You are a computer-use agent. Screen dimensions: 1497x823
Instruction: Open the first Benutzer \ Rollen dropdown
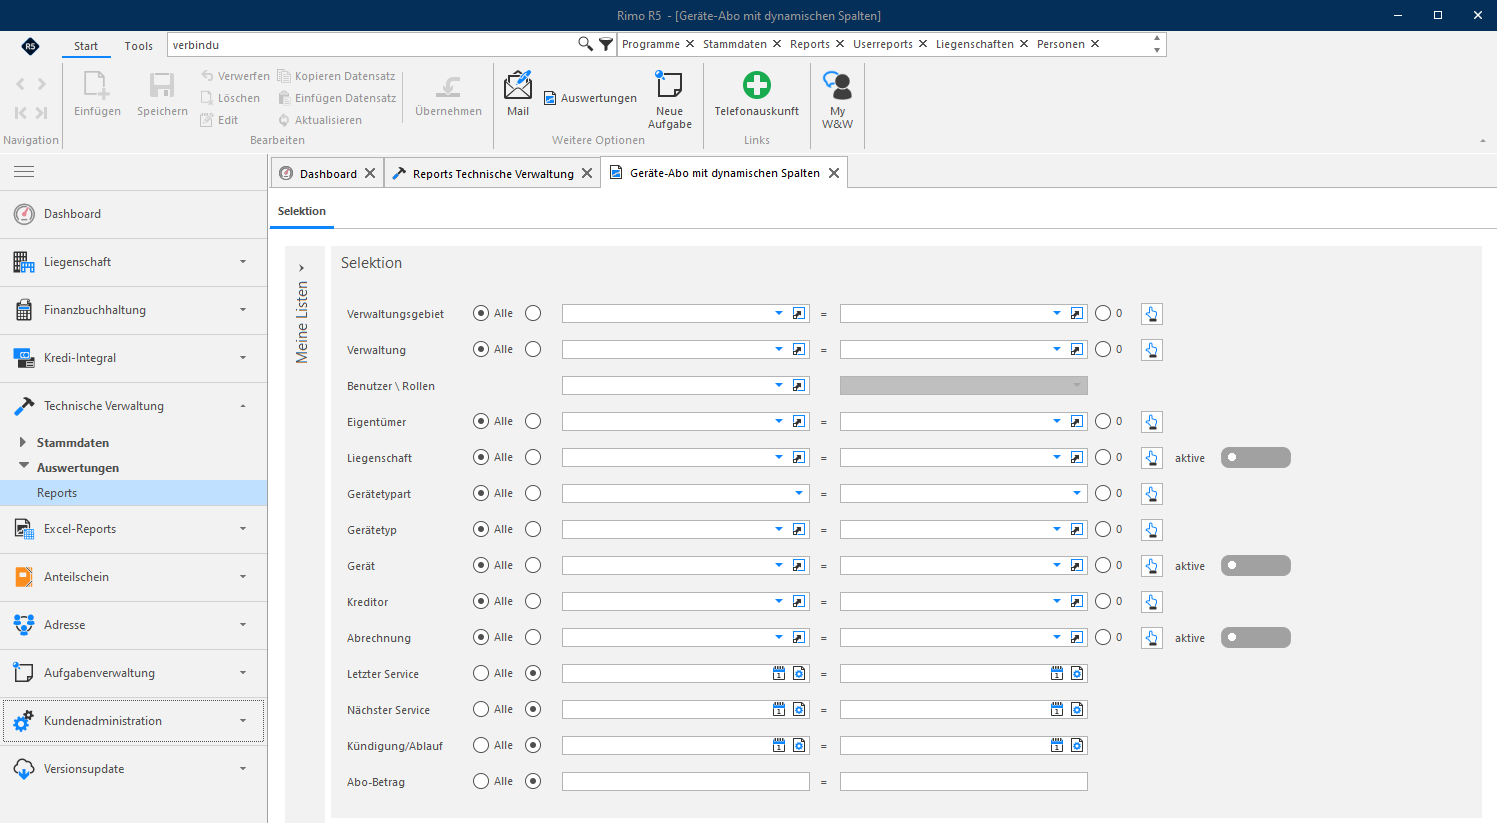(779, 386)
